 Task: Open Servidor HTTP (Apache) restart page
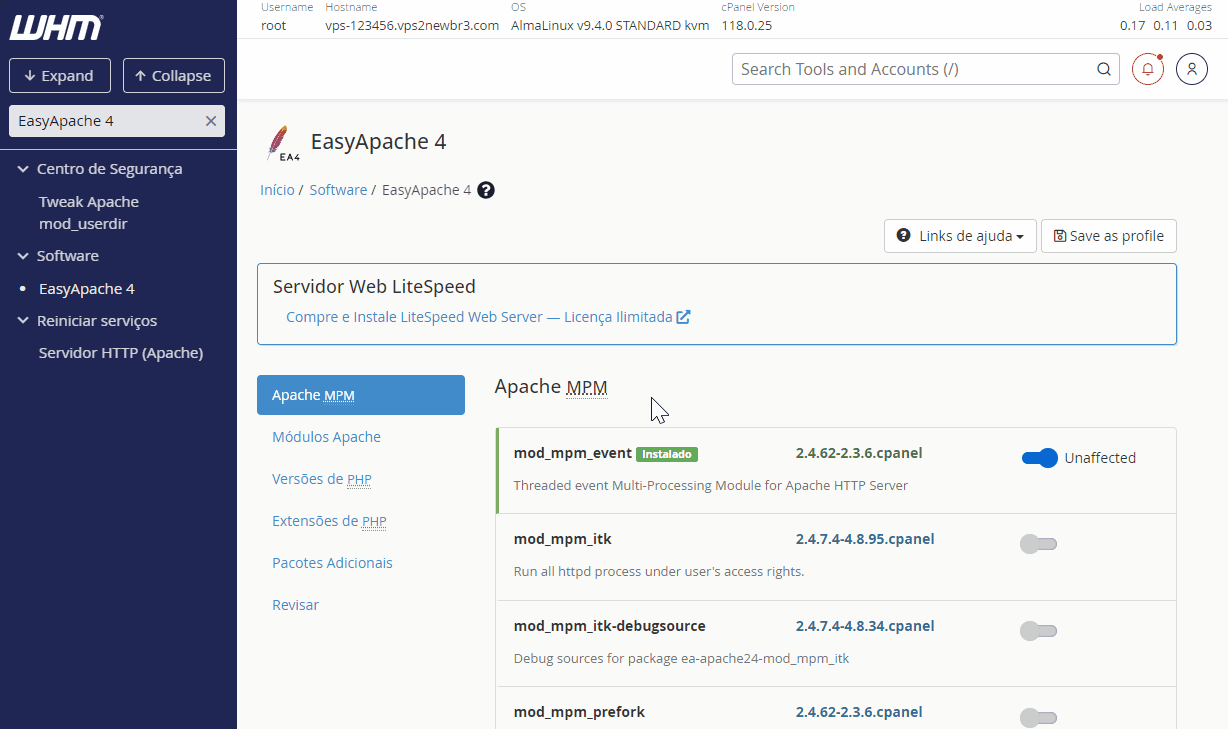click(x=121, y=353)
